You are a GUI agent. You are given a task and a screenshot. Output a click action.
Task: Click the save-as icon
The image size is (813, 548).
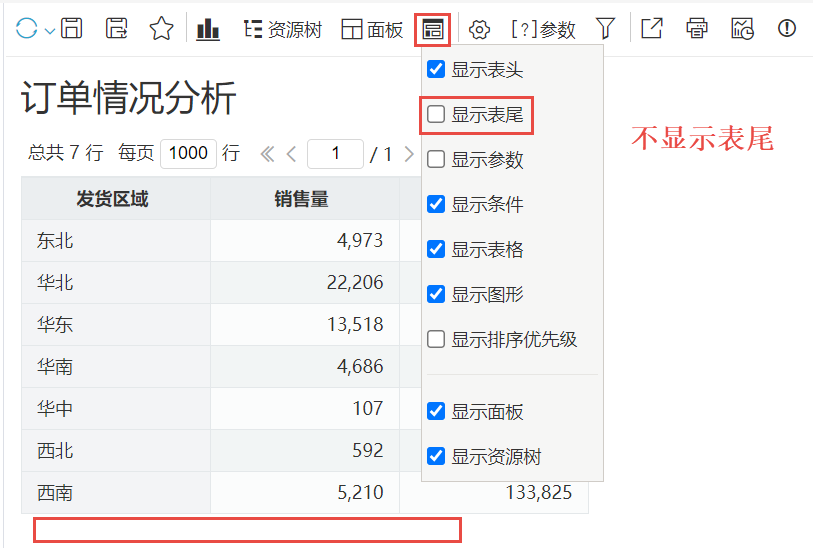click(116, 28)
